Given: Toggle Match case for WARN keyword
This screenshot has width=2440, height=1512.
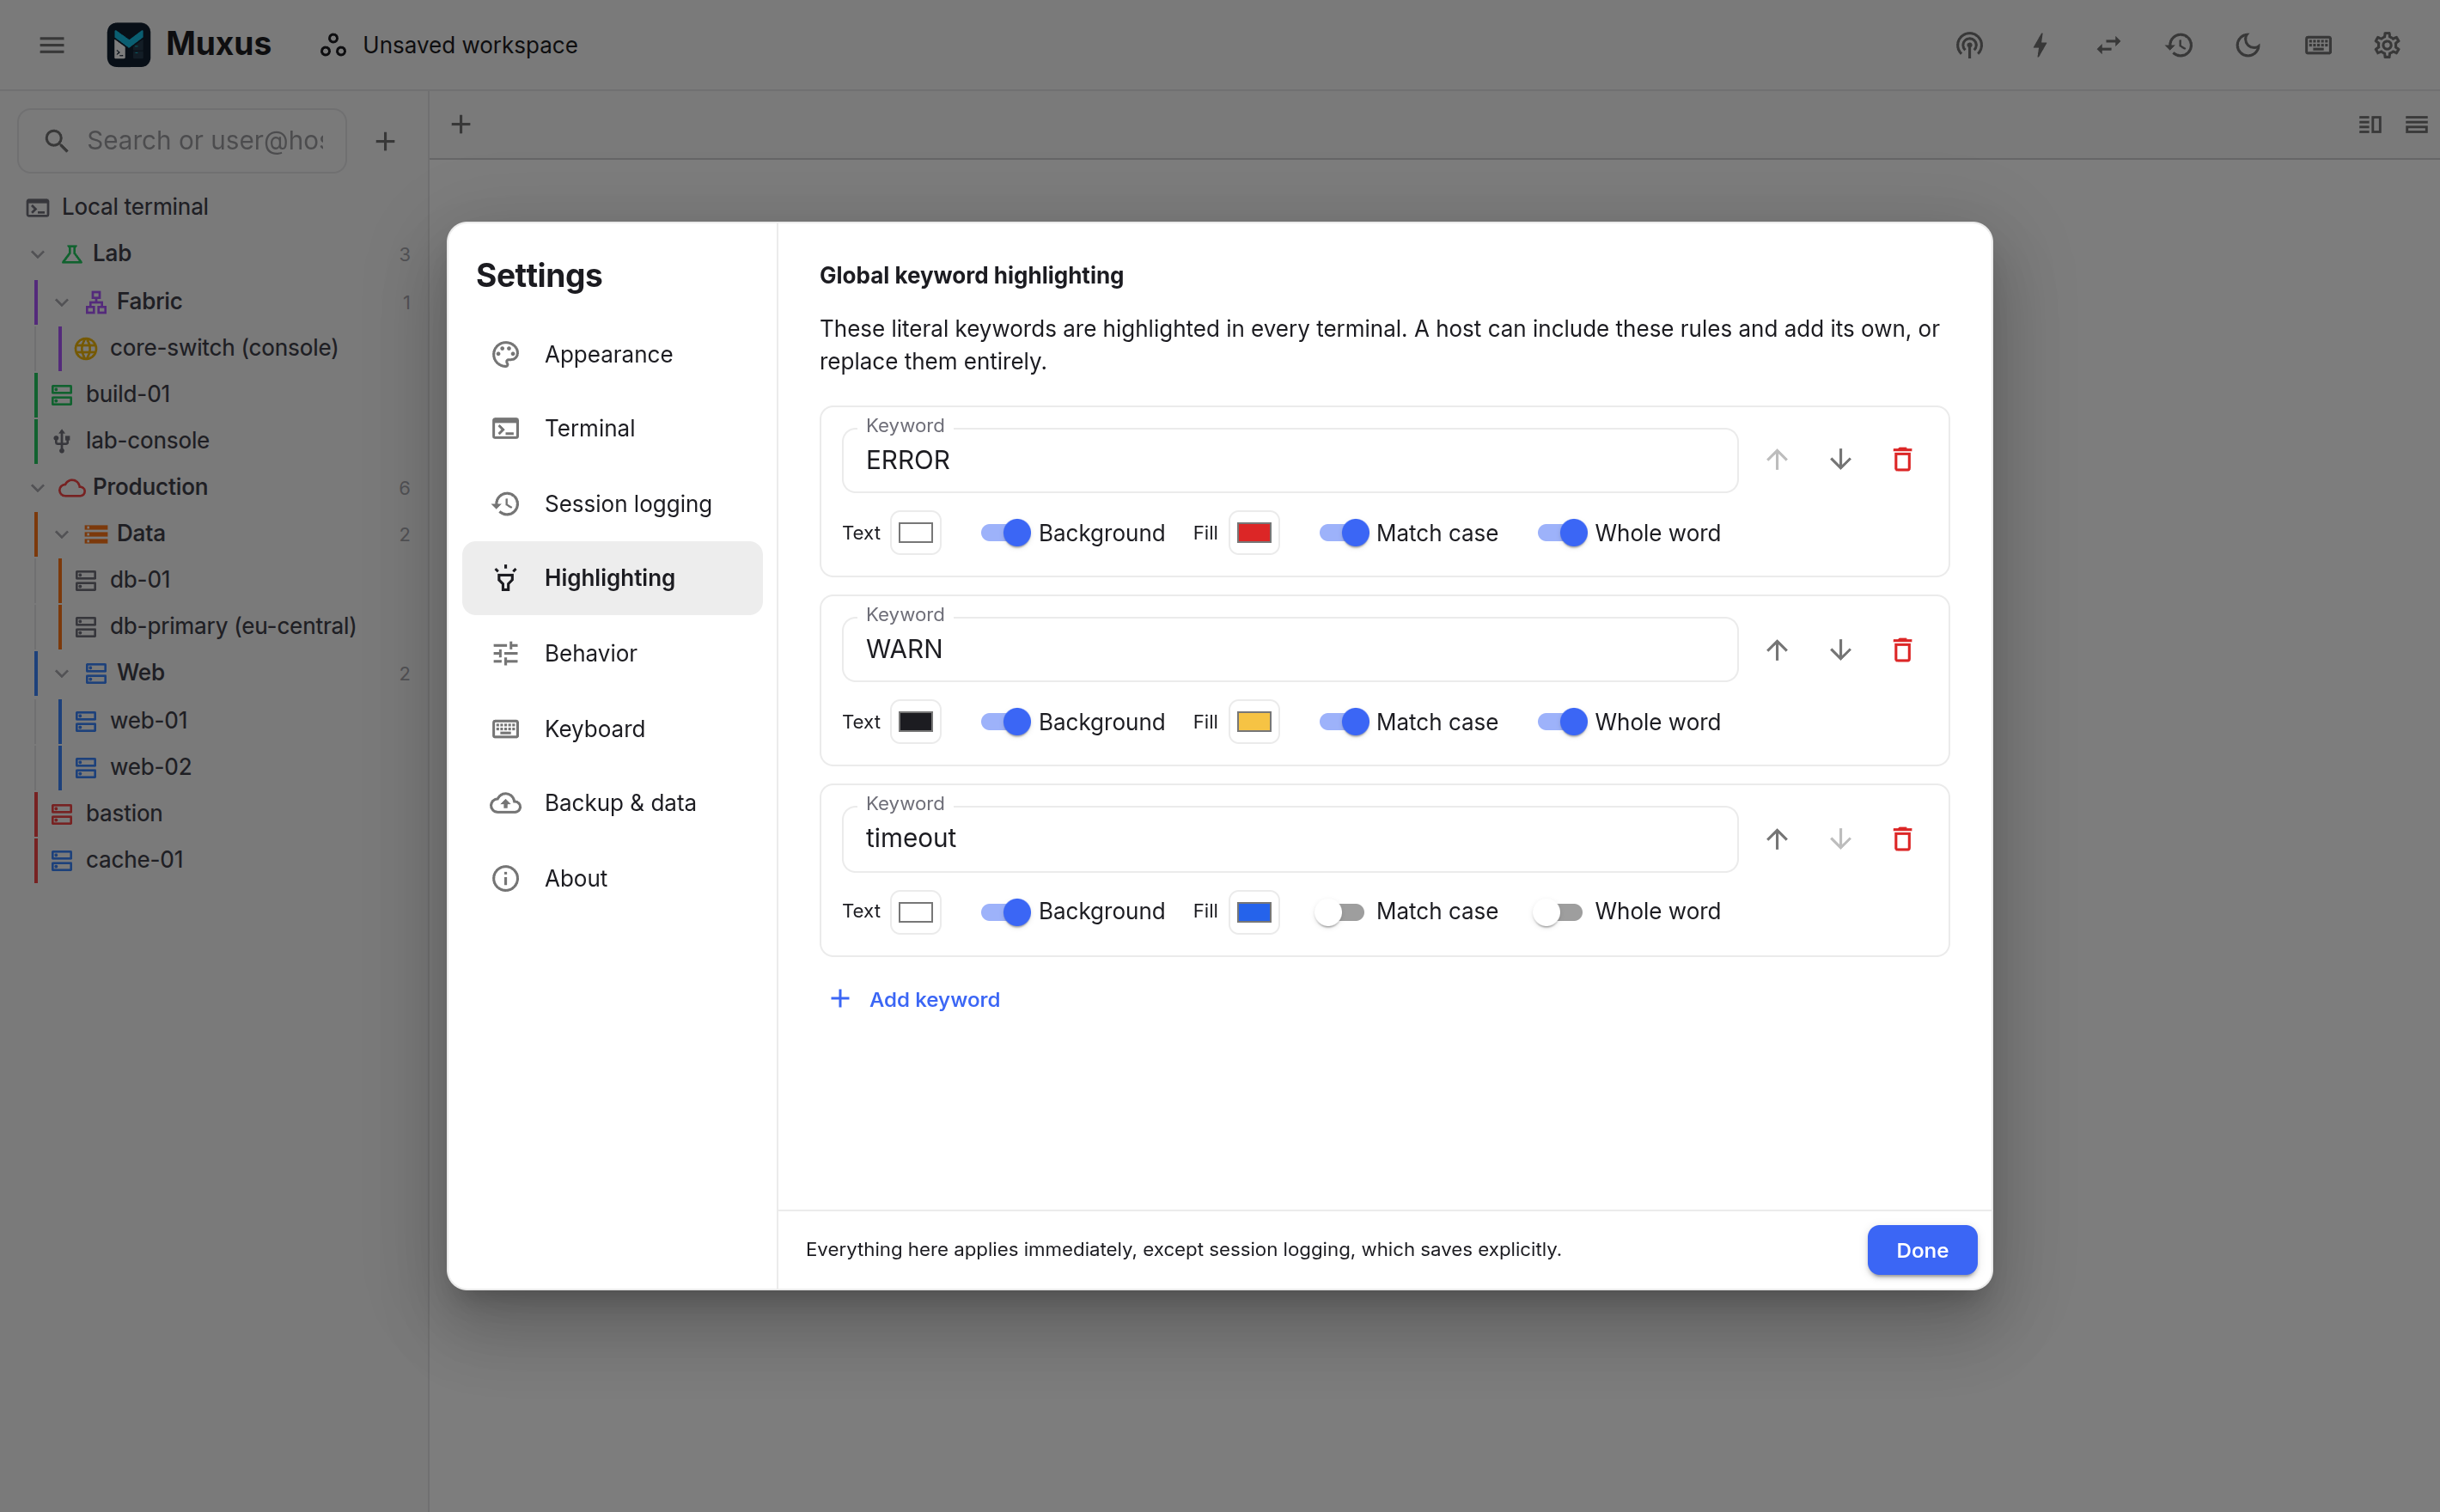Looking at the screenshot, I should [1343, 721].
